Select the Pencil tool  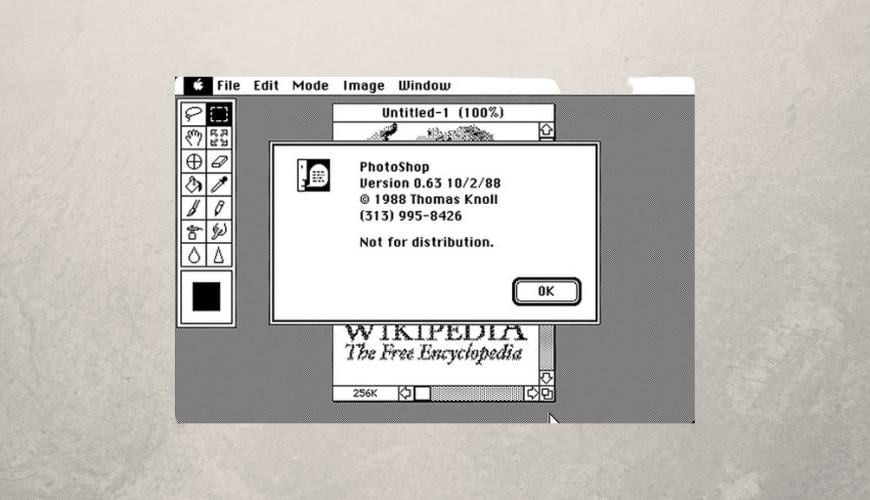219,208
